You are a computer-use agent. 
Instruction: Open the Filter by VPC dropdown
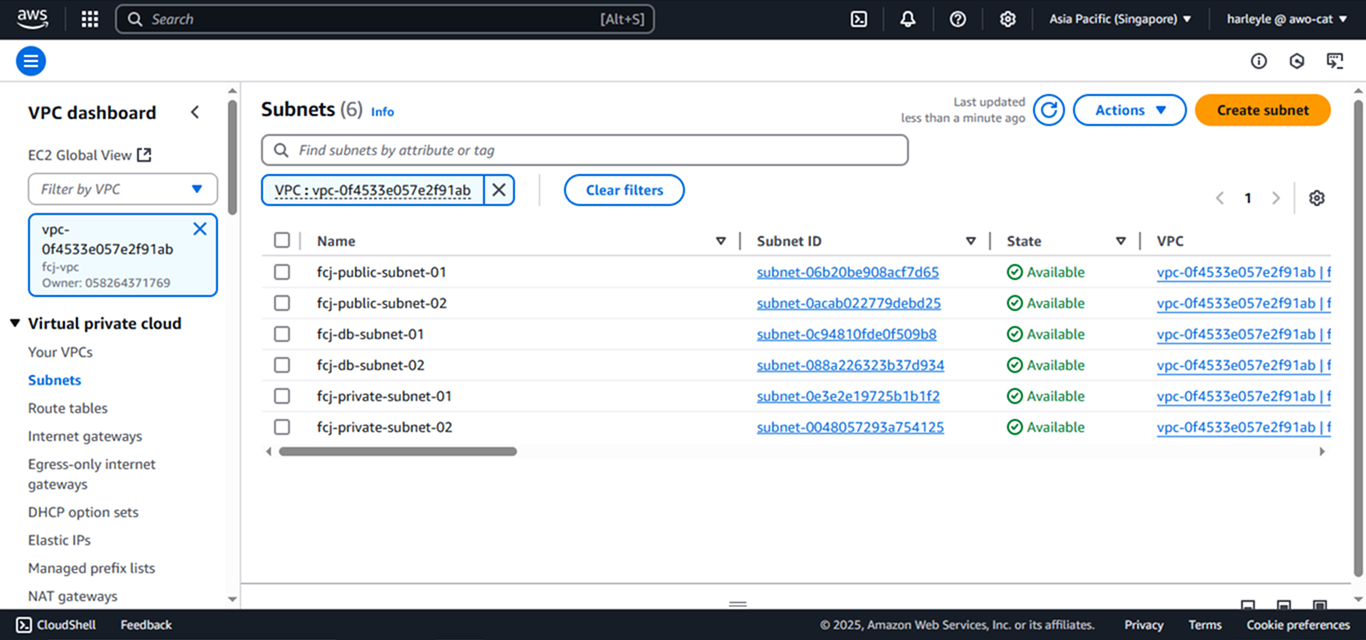(x=123, y=189)
